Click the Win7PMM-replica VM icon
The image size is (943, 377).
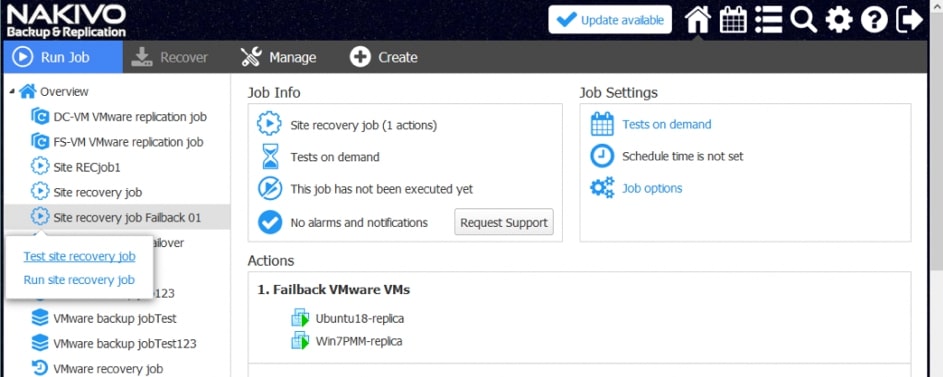(300, 341)
